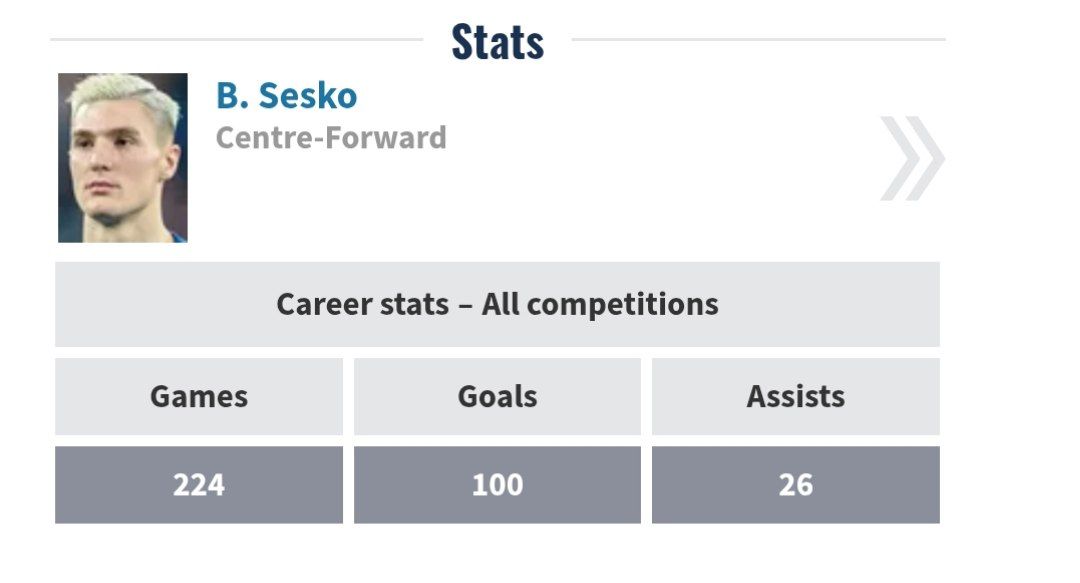The width and height of the screenshot is (1080, 583).
Task: Click the Centre-Forward position label
Action: point(331,137)
